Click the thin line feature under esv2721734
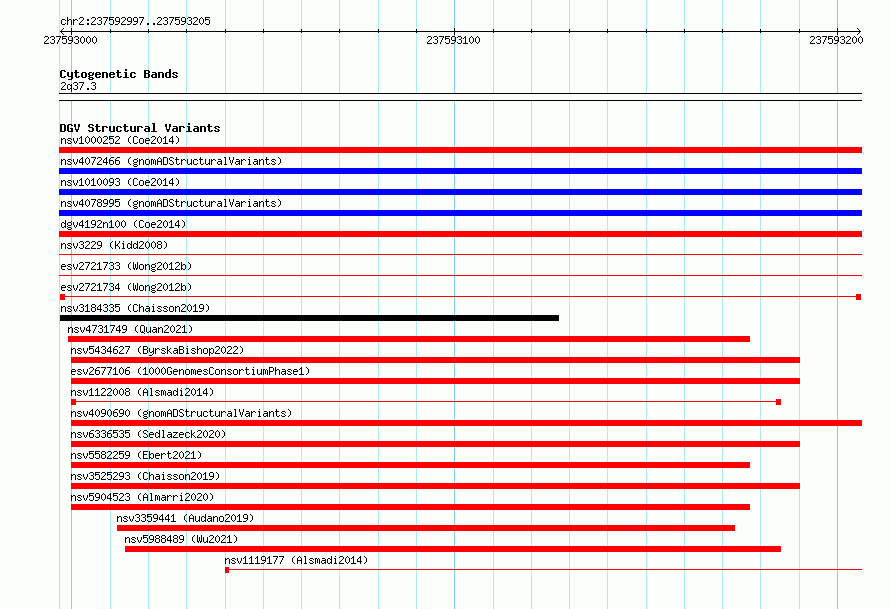Image resolution: width=890 pixels, height=609 pixels. click(460, 297)
